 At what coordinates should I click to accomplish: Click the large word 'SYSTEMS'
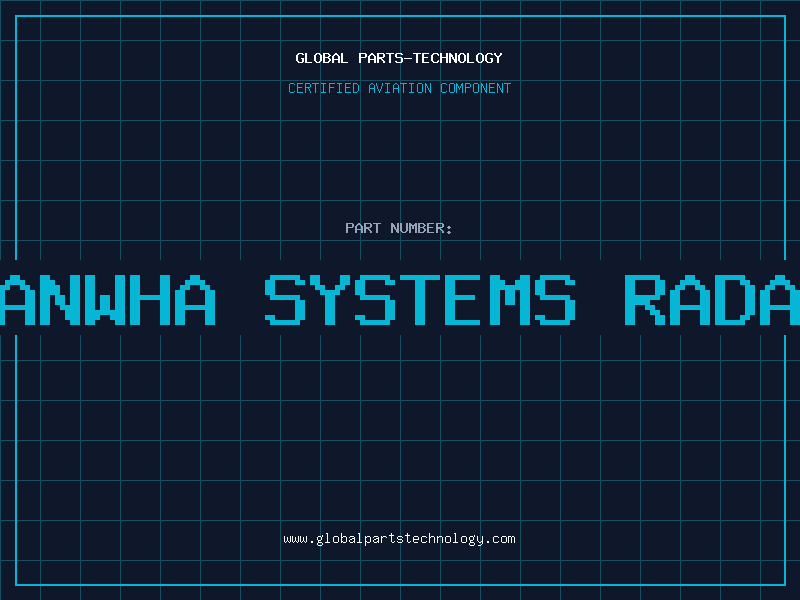click(420, 299)
